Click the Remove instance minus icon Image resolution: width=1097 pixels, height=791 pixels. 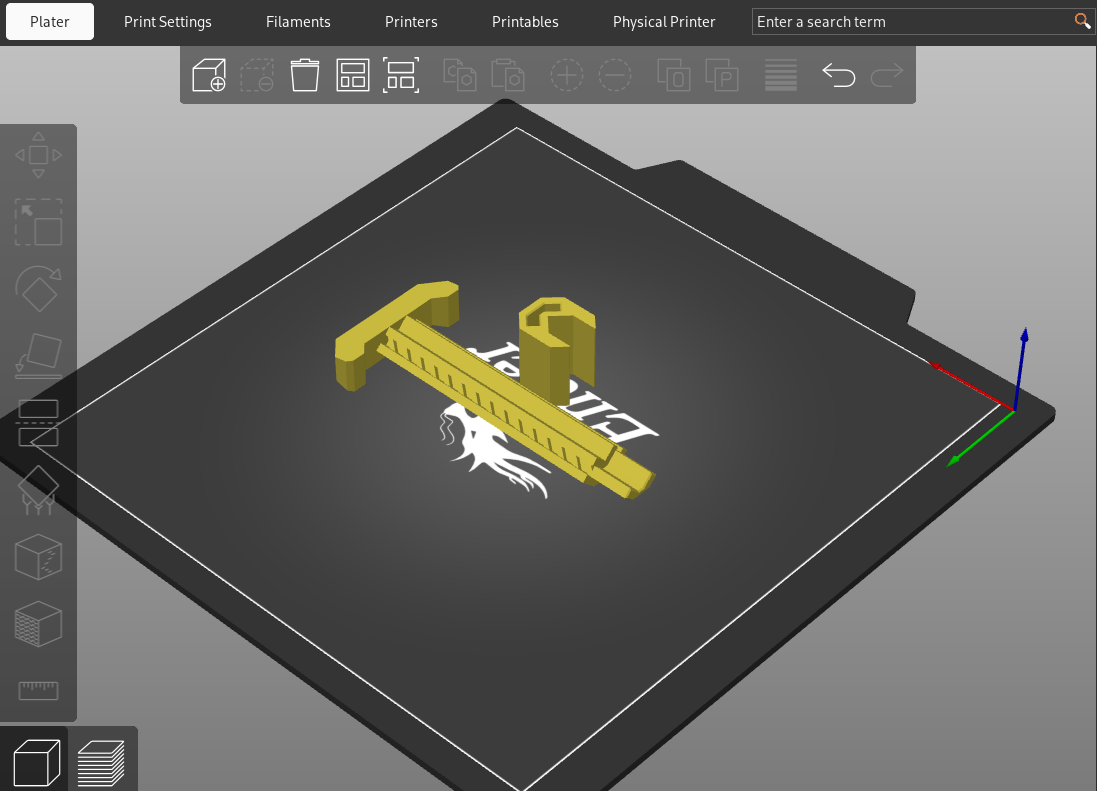615,75
